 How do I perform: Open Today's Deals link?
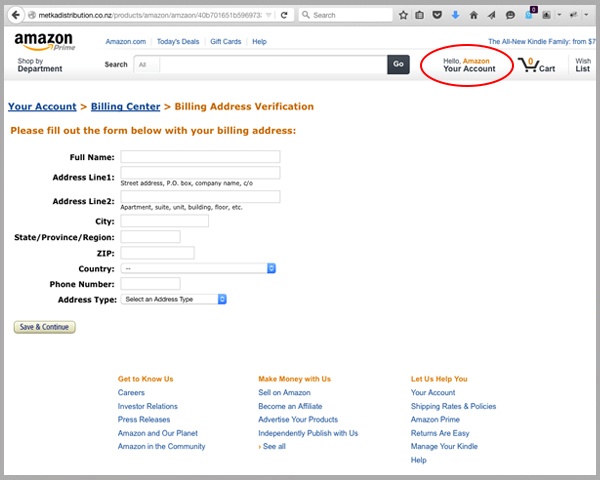pyautogui.click(x=178, y=41)
